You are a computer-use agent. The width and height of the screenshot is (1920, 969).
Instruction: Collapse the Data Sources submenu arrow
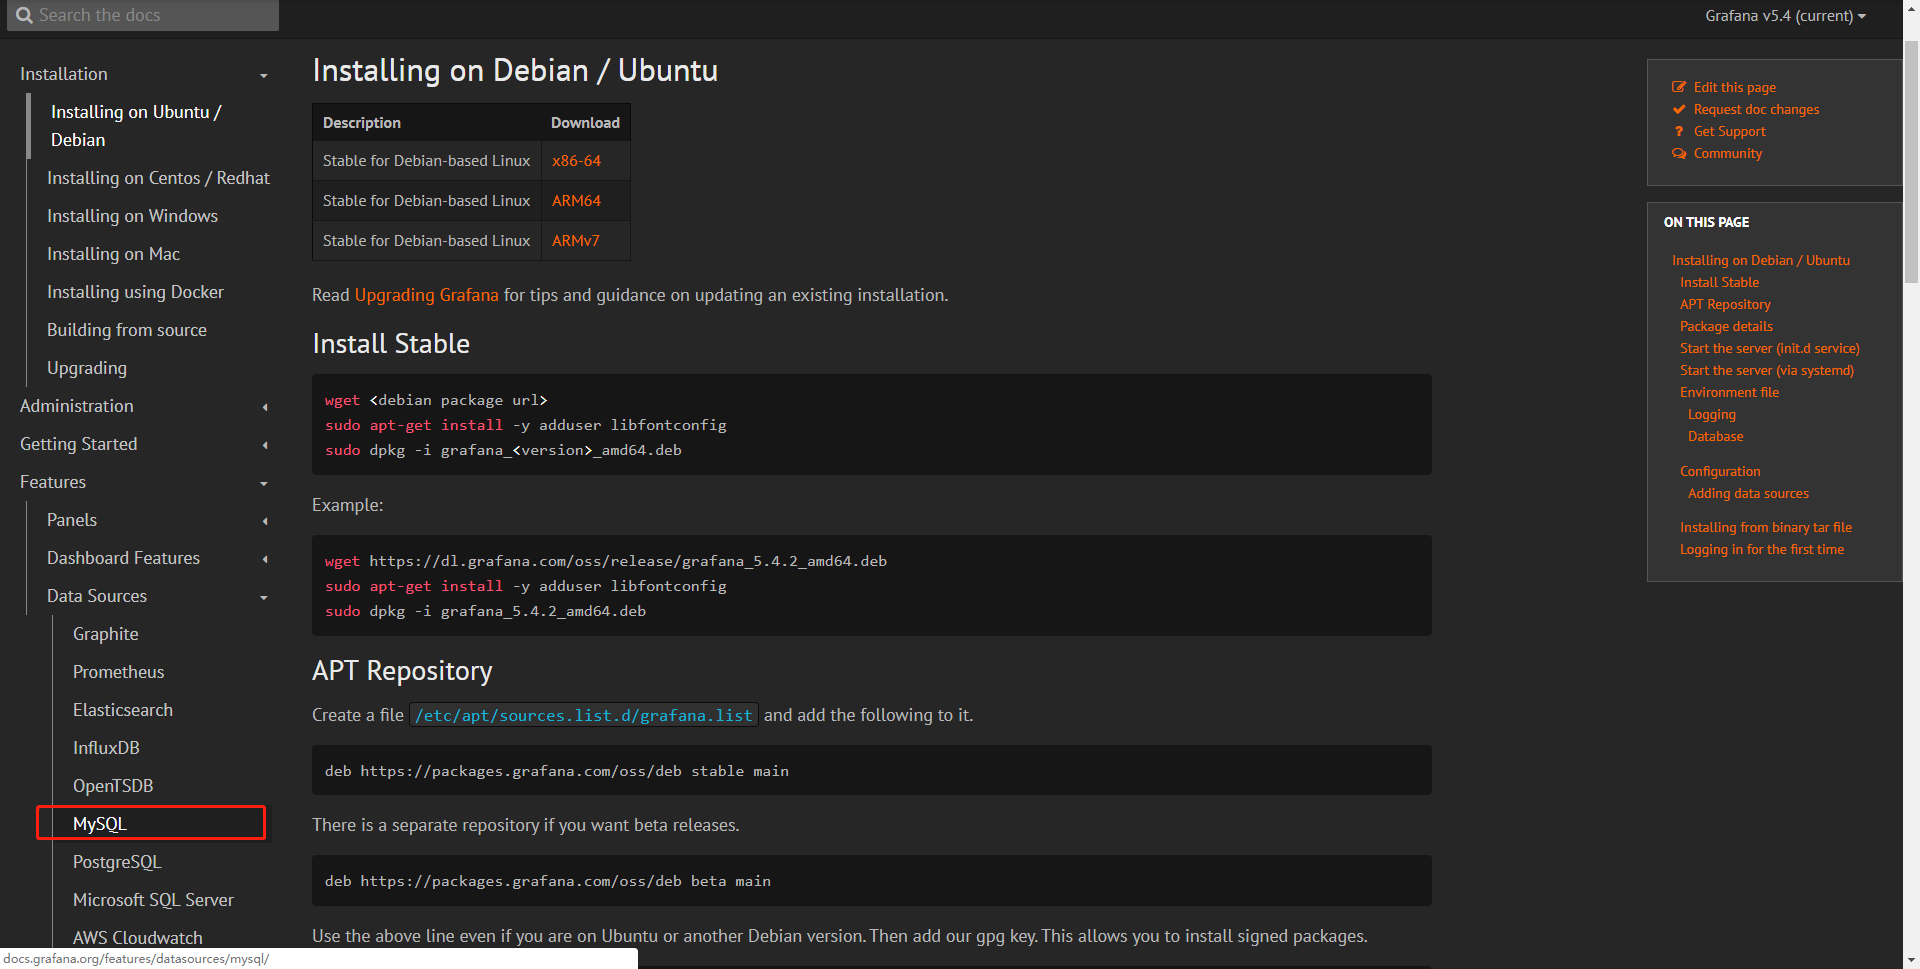pyautogui.click(x=264, y=598)
